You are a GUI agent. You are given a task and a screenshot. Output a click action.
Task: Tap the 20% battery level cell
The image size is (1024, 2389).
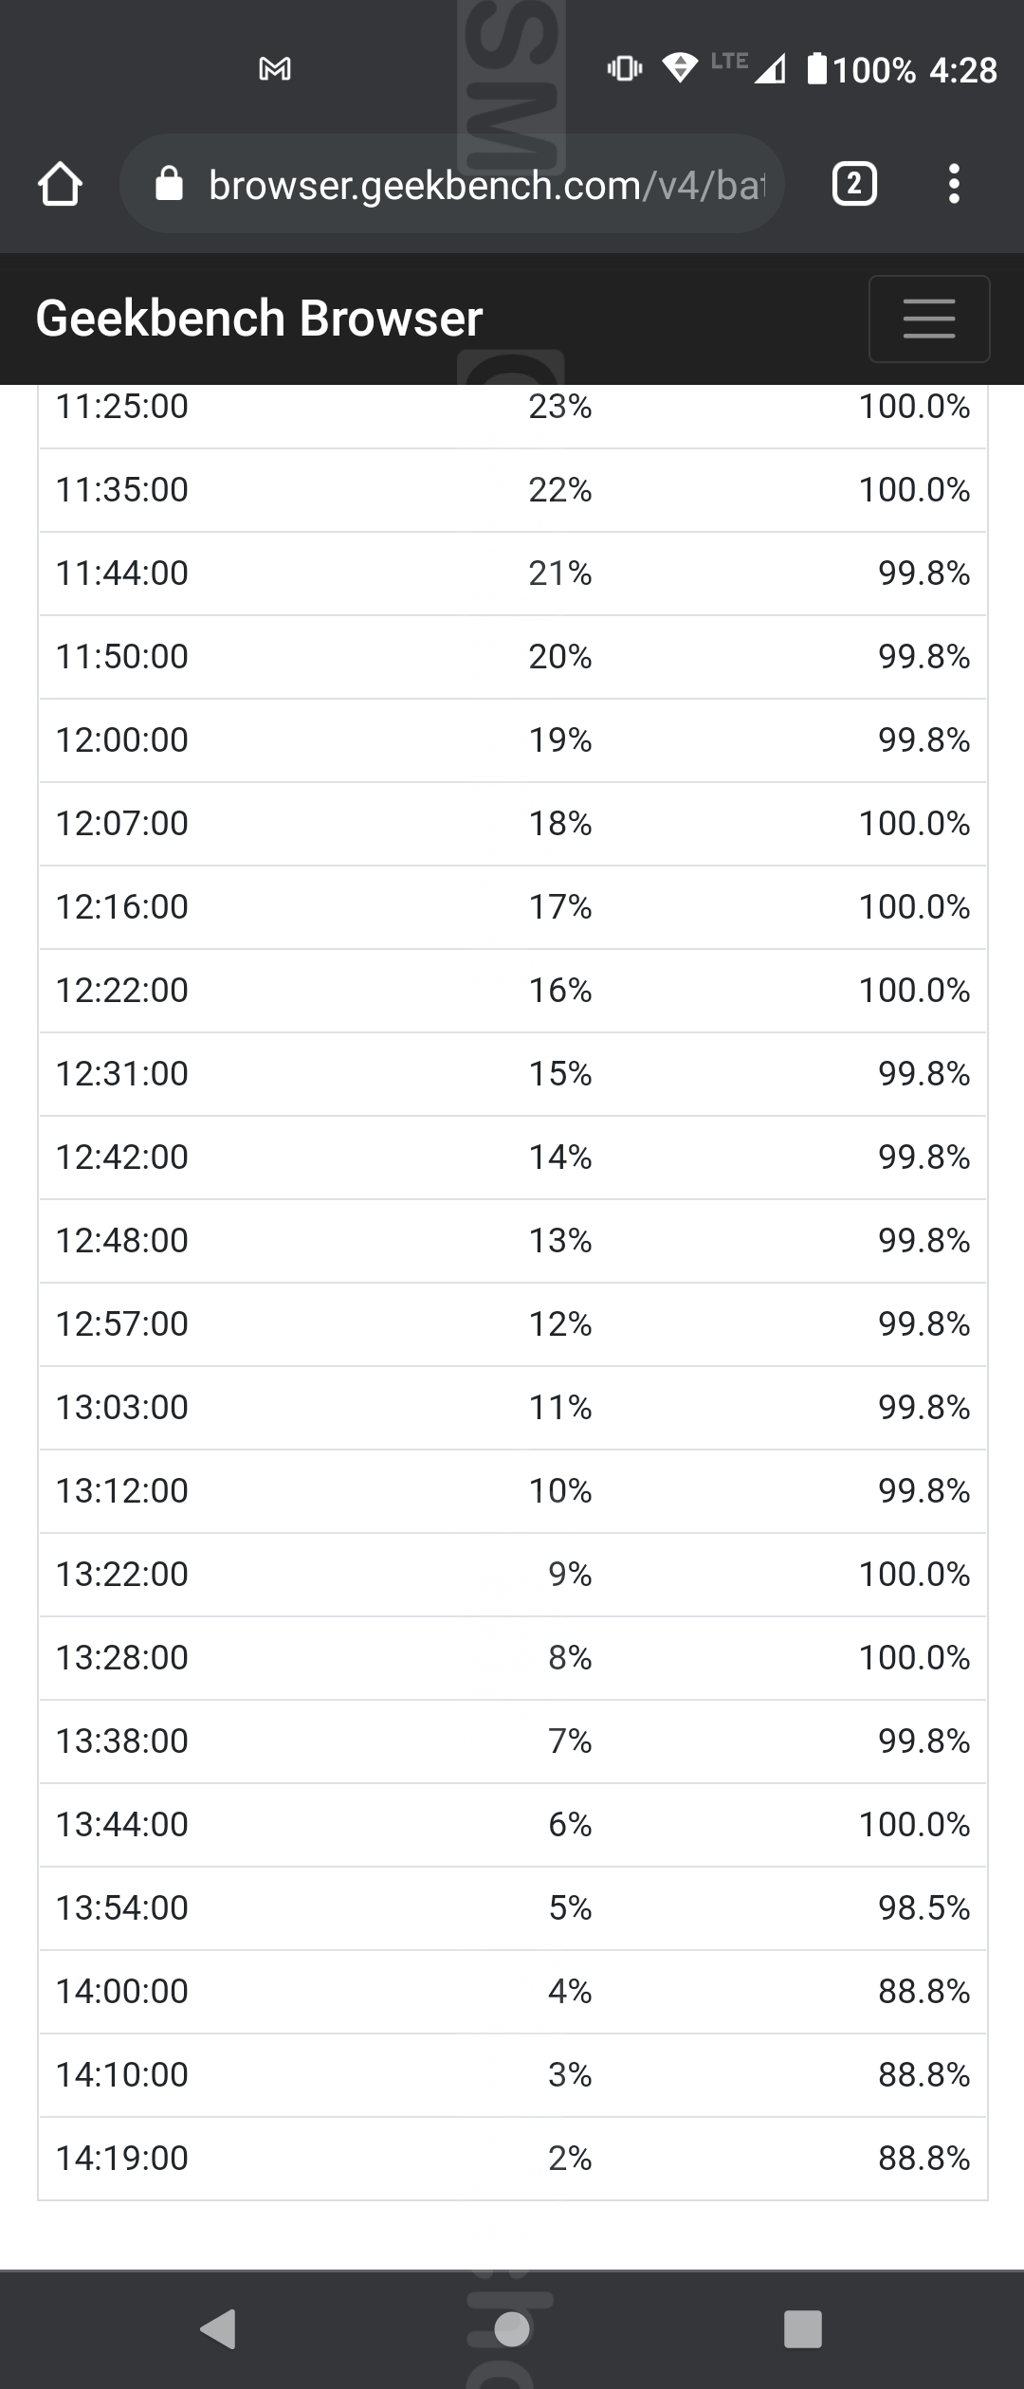[560, 657]
